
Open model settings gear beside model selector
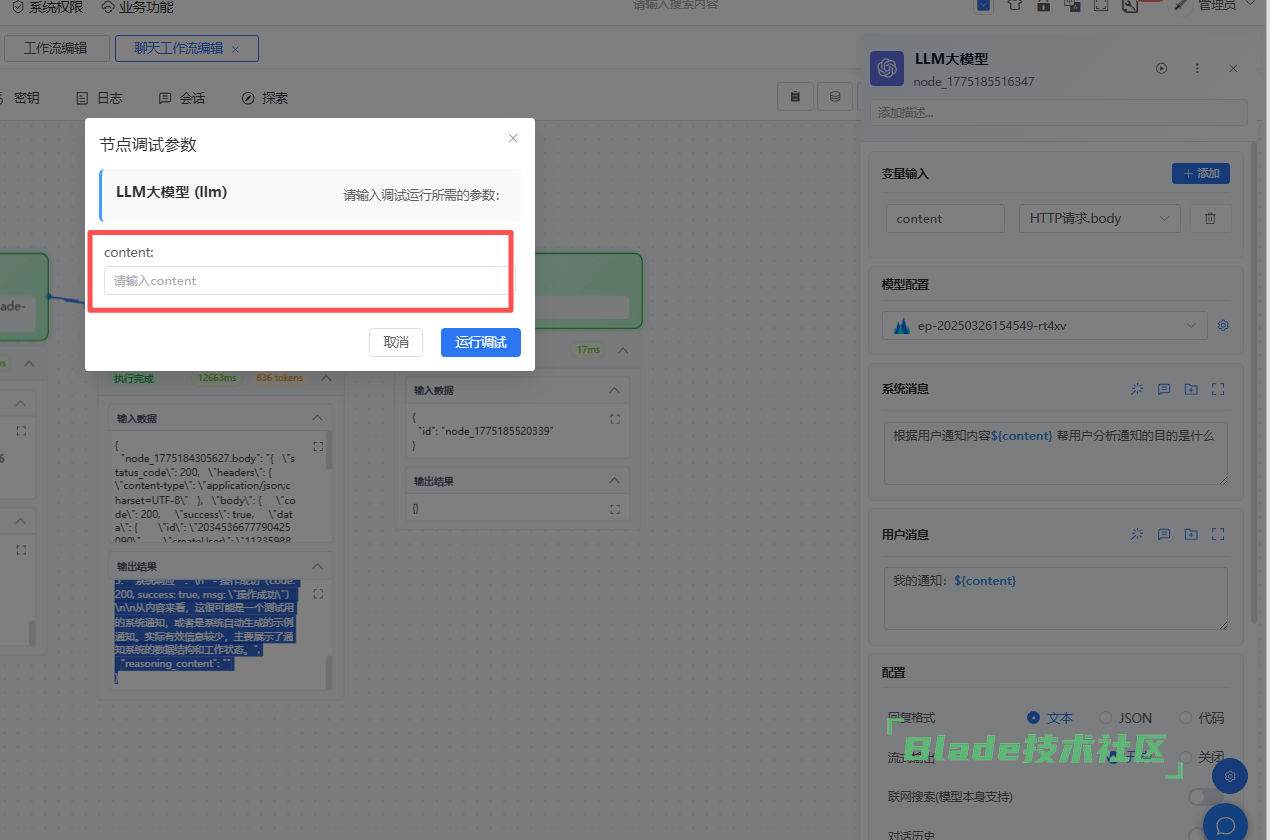pyautogui.click(x=1222, y=325)
